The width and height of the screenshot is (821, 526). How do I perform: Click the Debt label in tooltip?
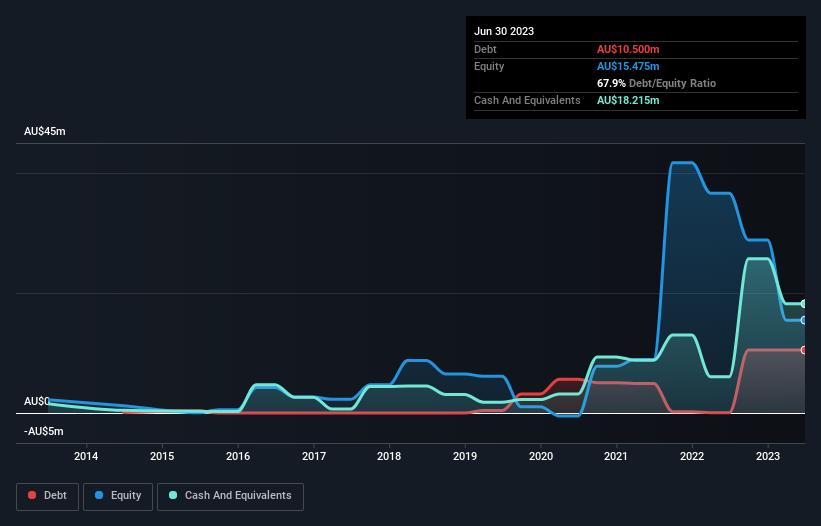pyautogui.click(x=485, y=49)
